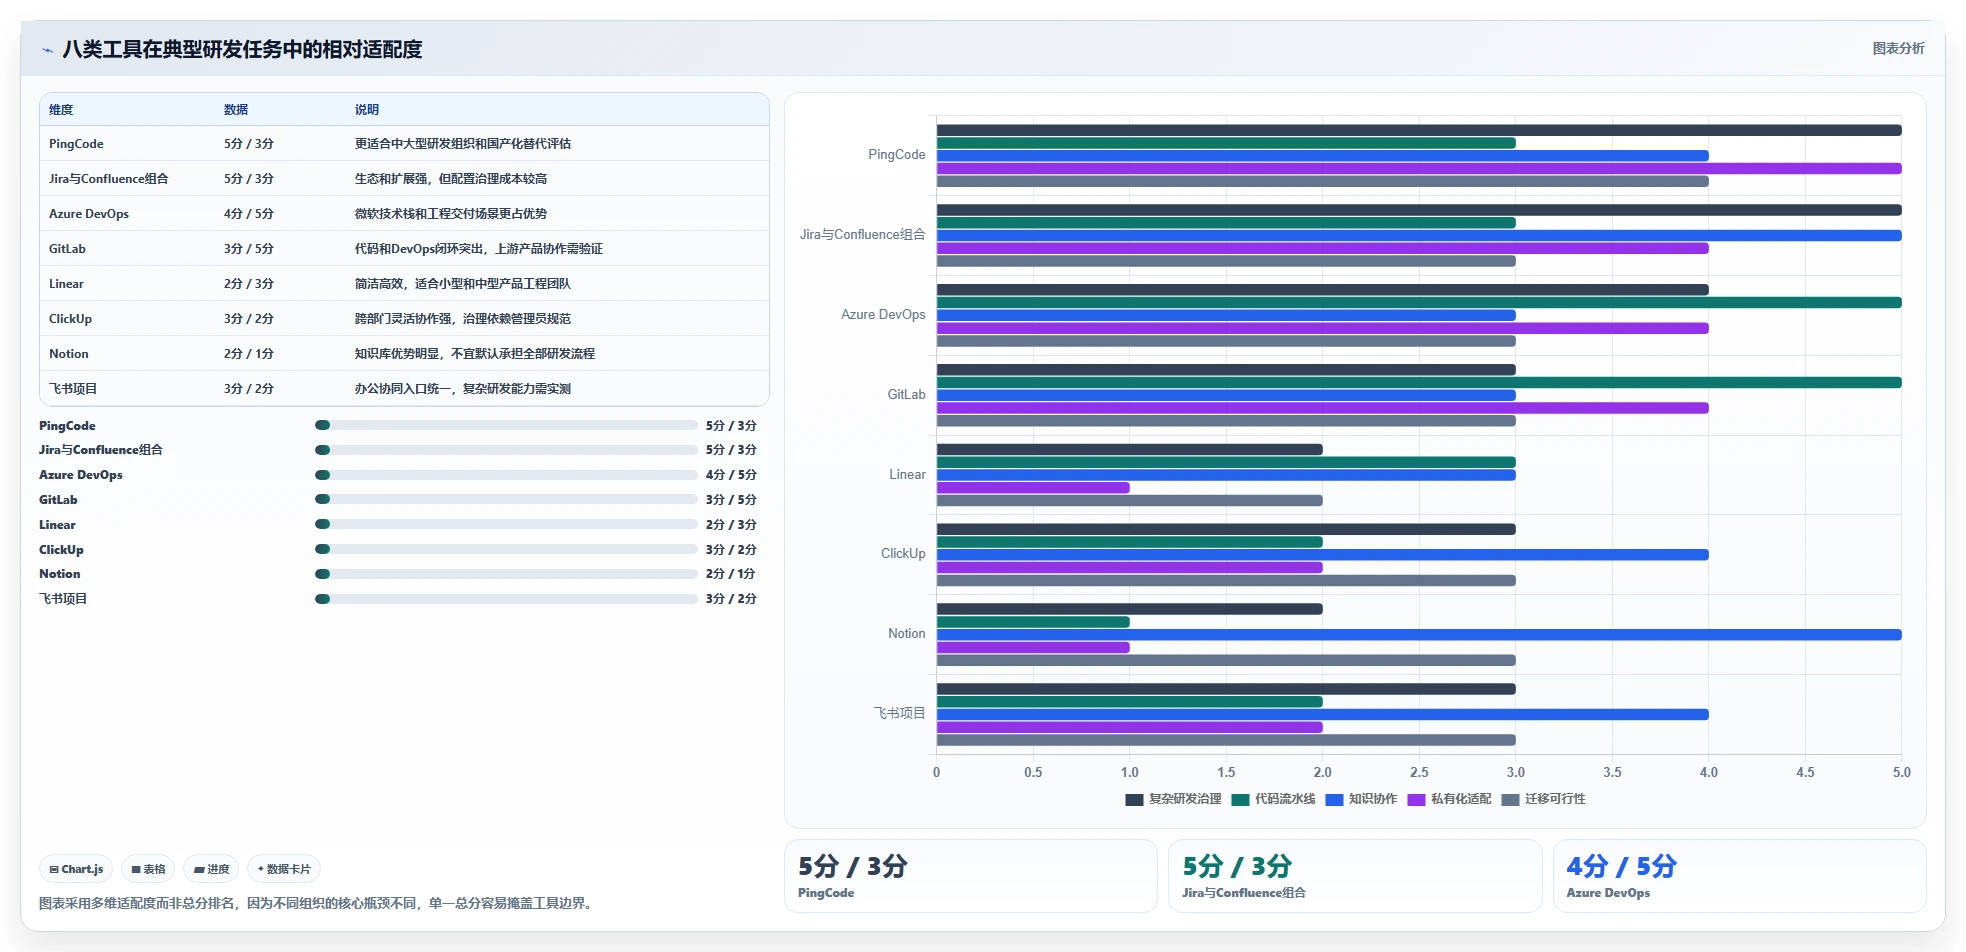Click the description 生态和扩展强，但配置治理成本较高
1966x952 pixels.
(451, 179)
